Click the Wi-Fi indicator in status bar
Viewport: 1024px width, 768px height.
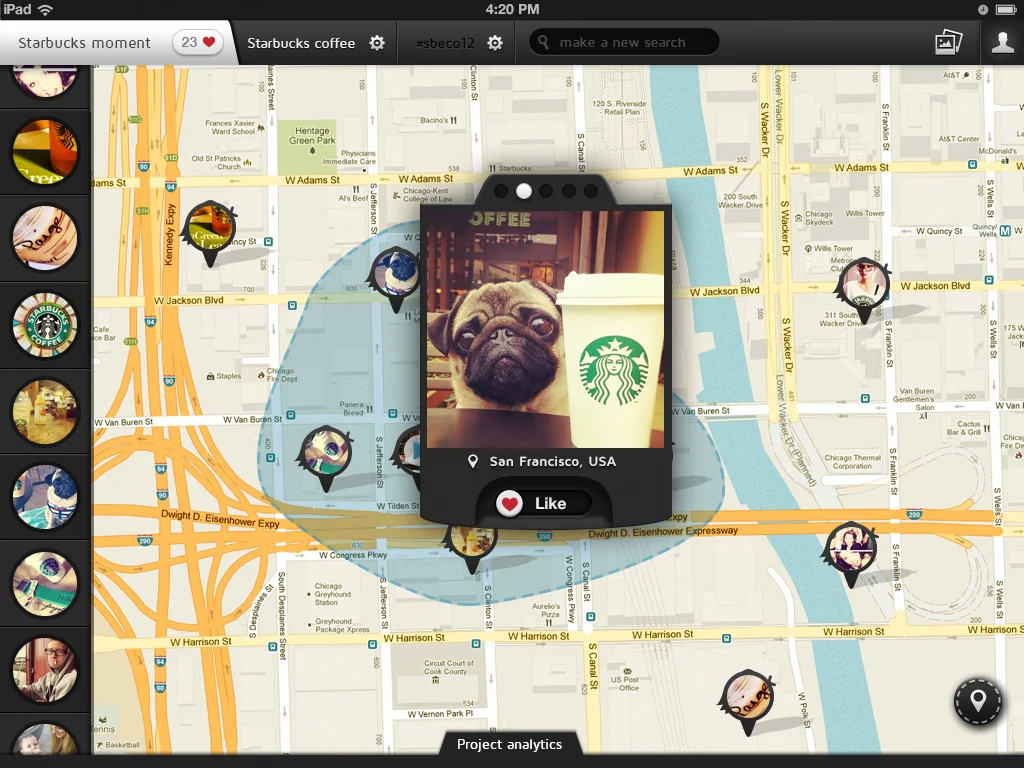coord(46,9)
